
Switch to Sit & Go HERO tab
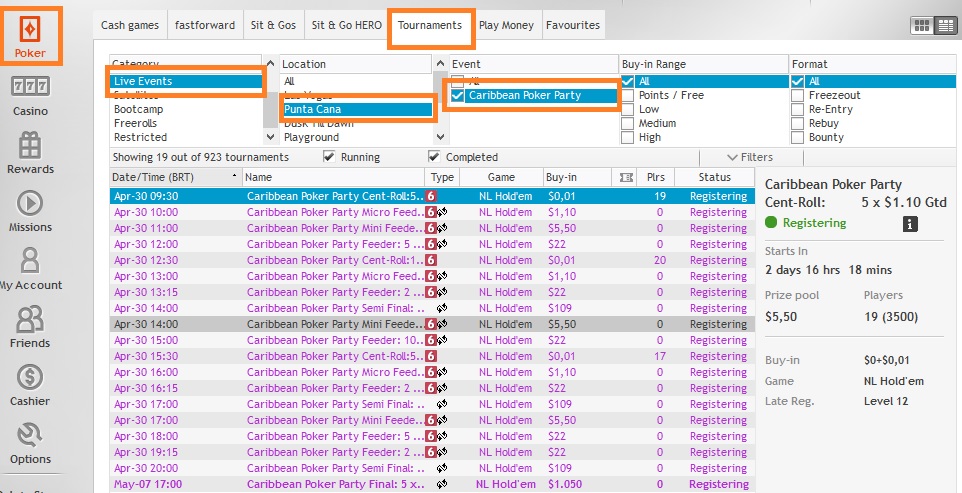pos(347,25)
